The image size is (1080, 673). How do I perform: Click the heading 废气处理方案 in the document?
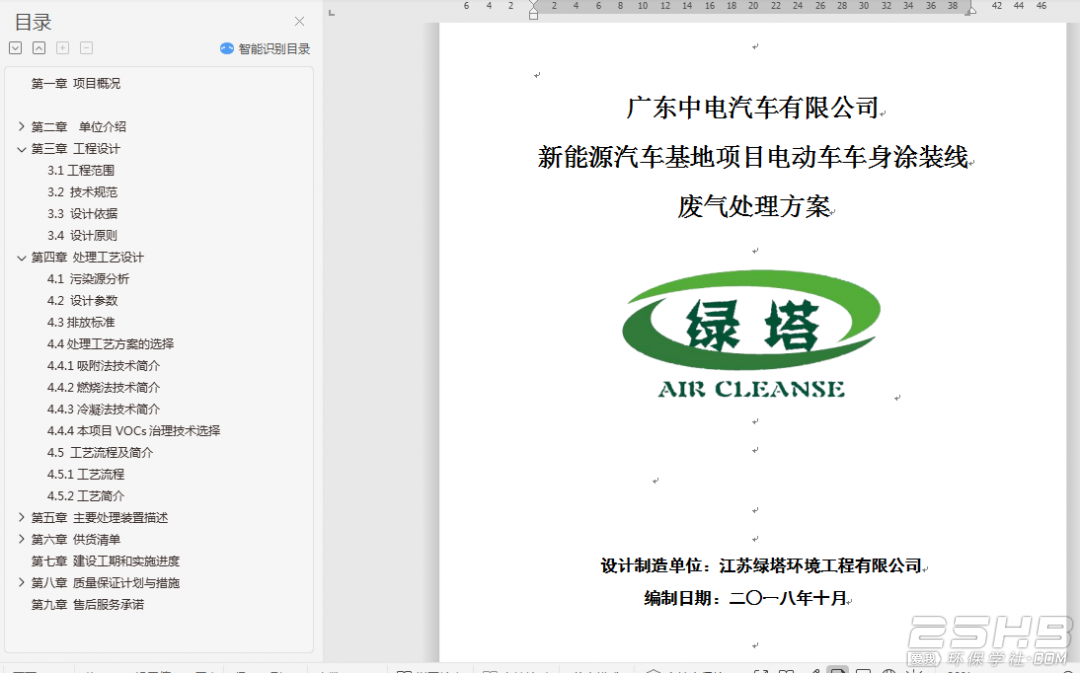754,206
